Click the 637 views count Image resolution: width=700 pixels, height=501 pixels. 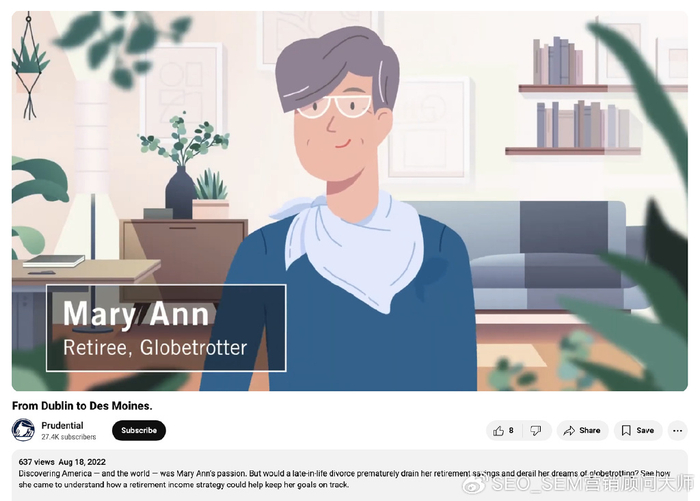(36, 462)
